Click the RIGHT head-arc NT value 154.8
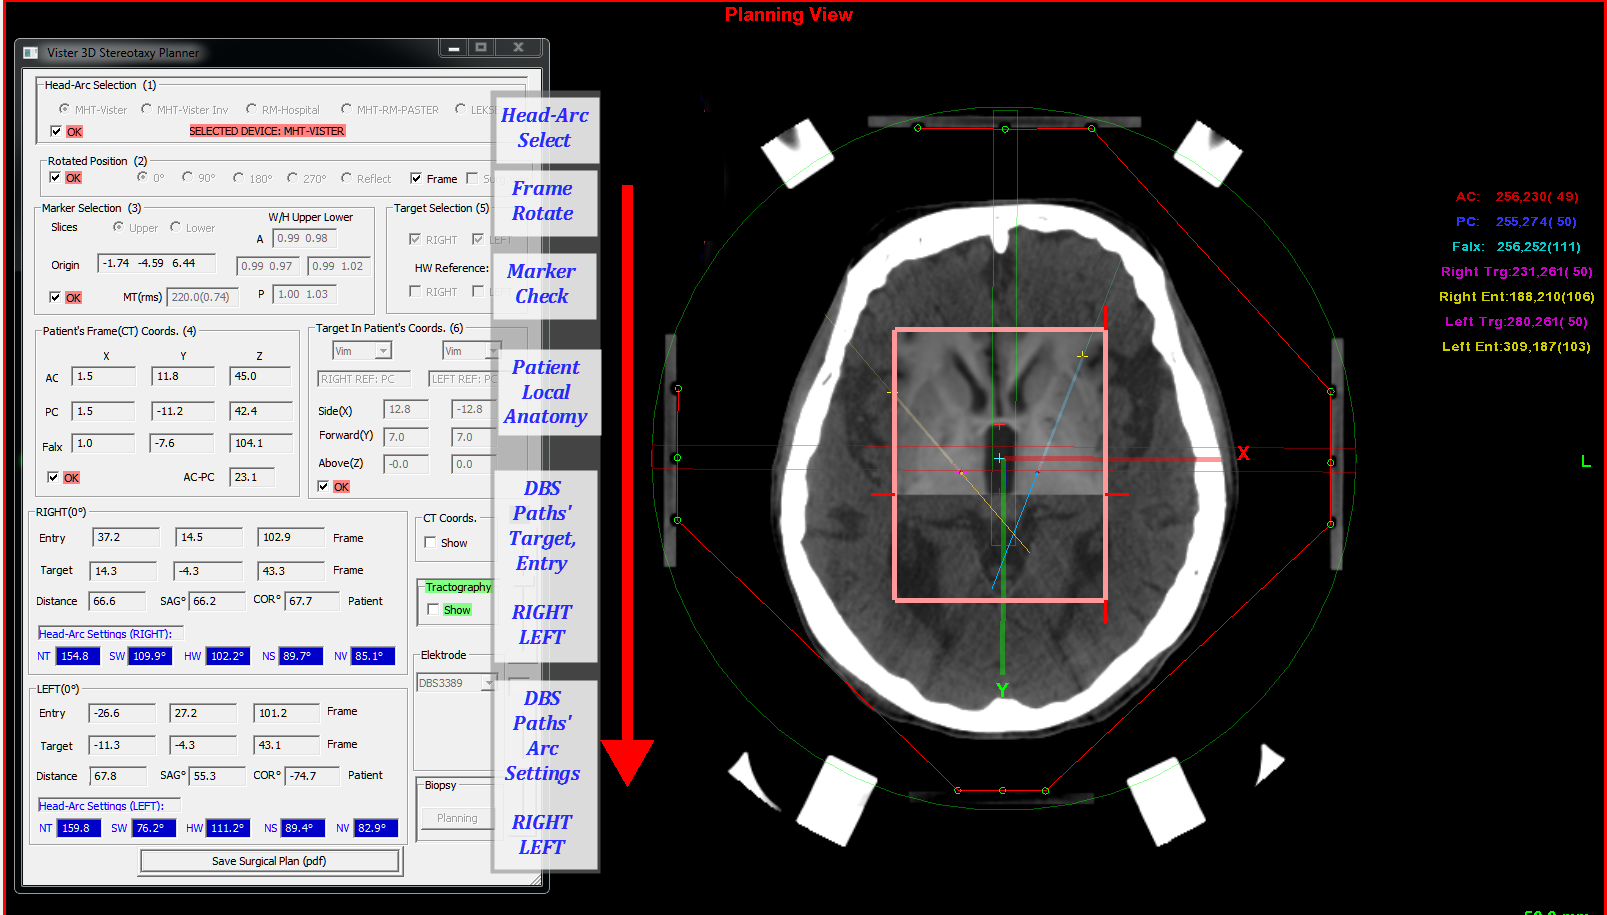Screen dimensions: 1608x915 [77, 656]
